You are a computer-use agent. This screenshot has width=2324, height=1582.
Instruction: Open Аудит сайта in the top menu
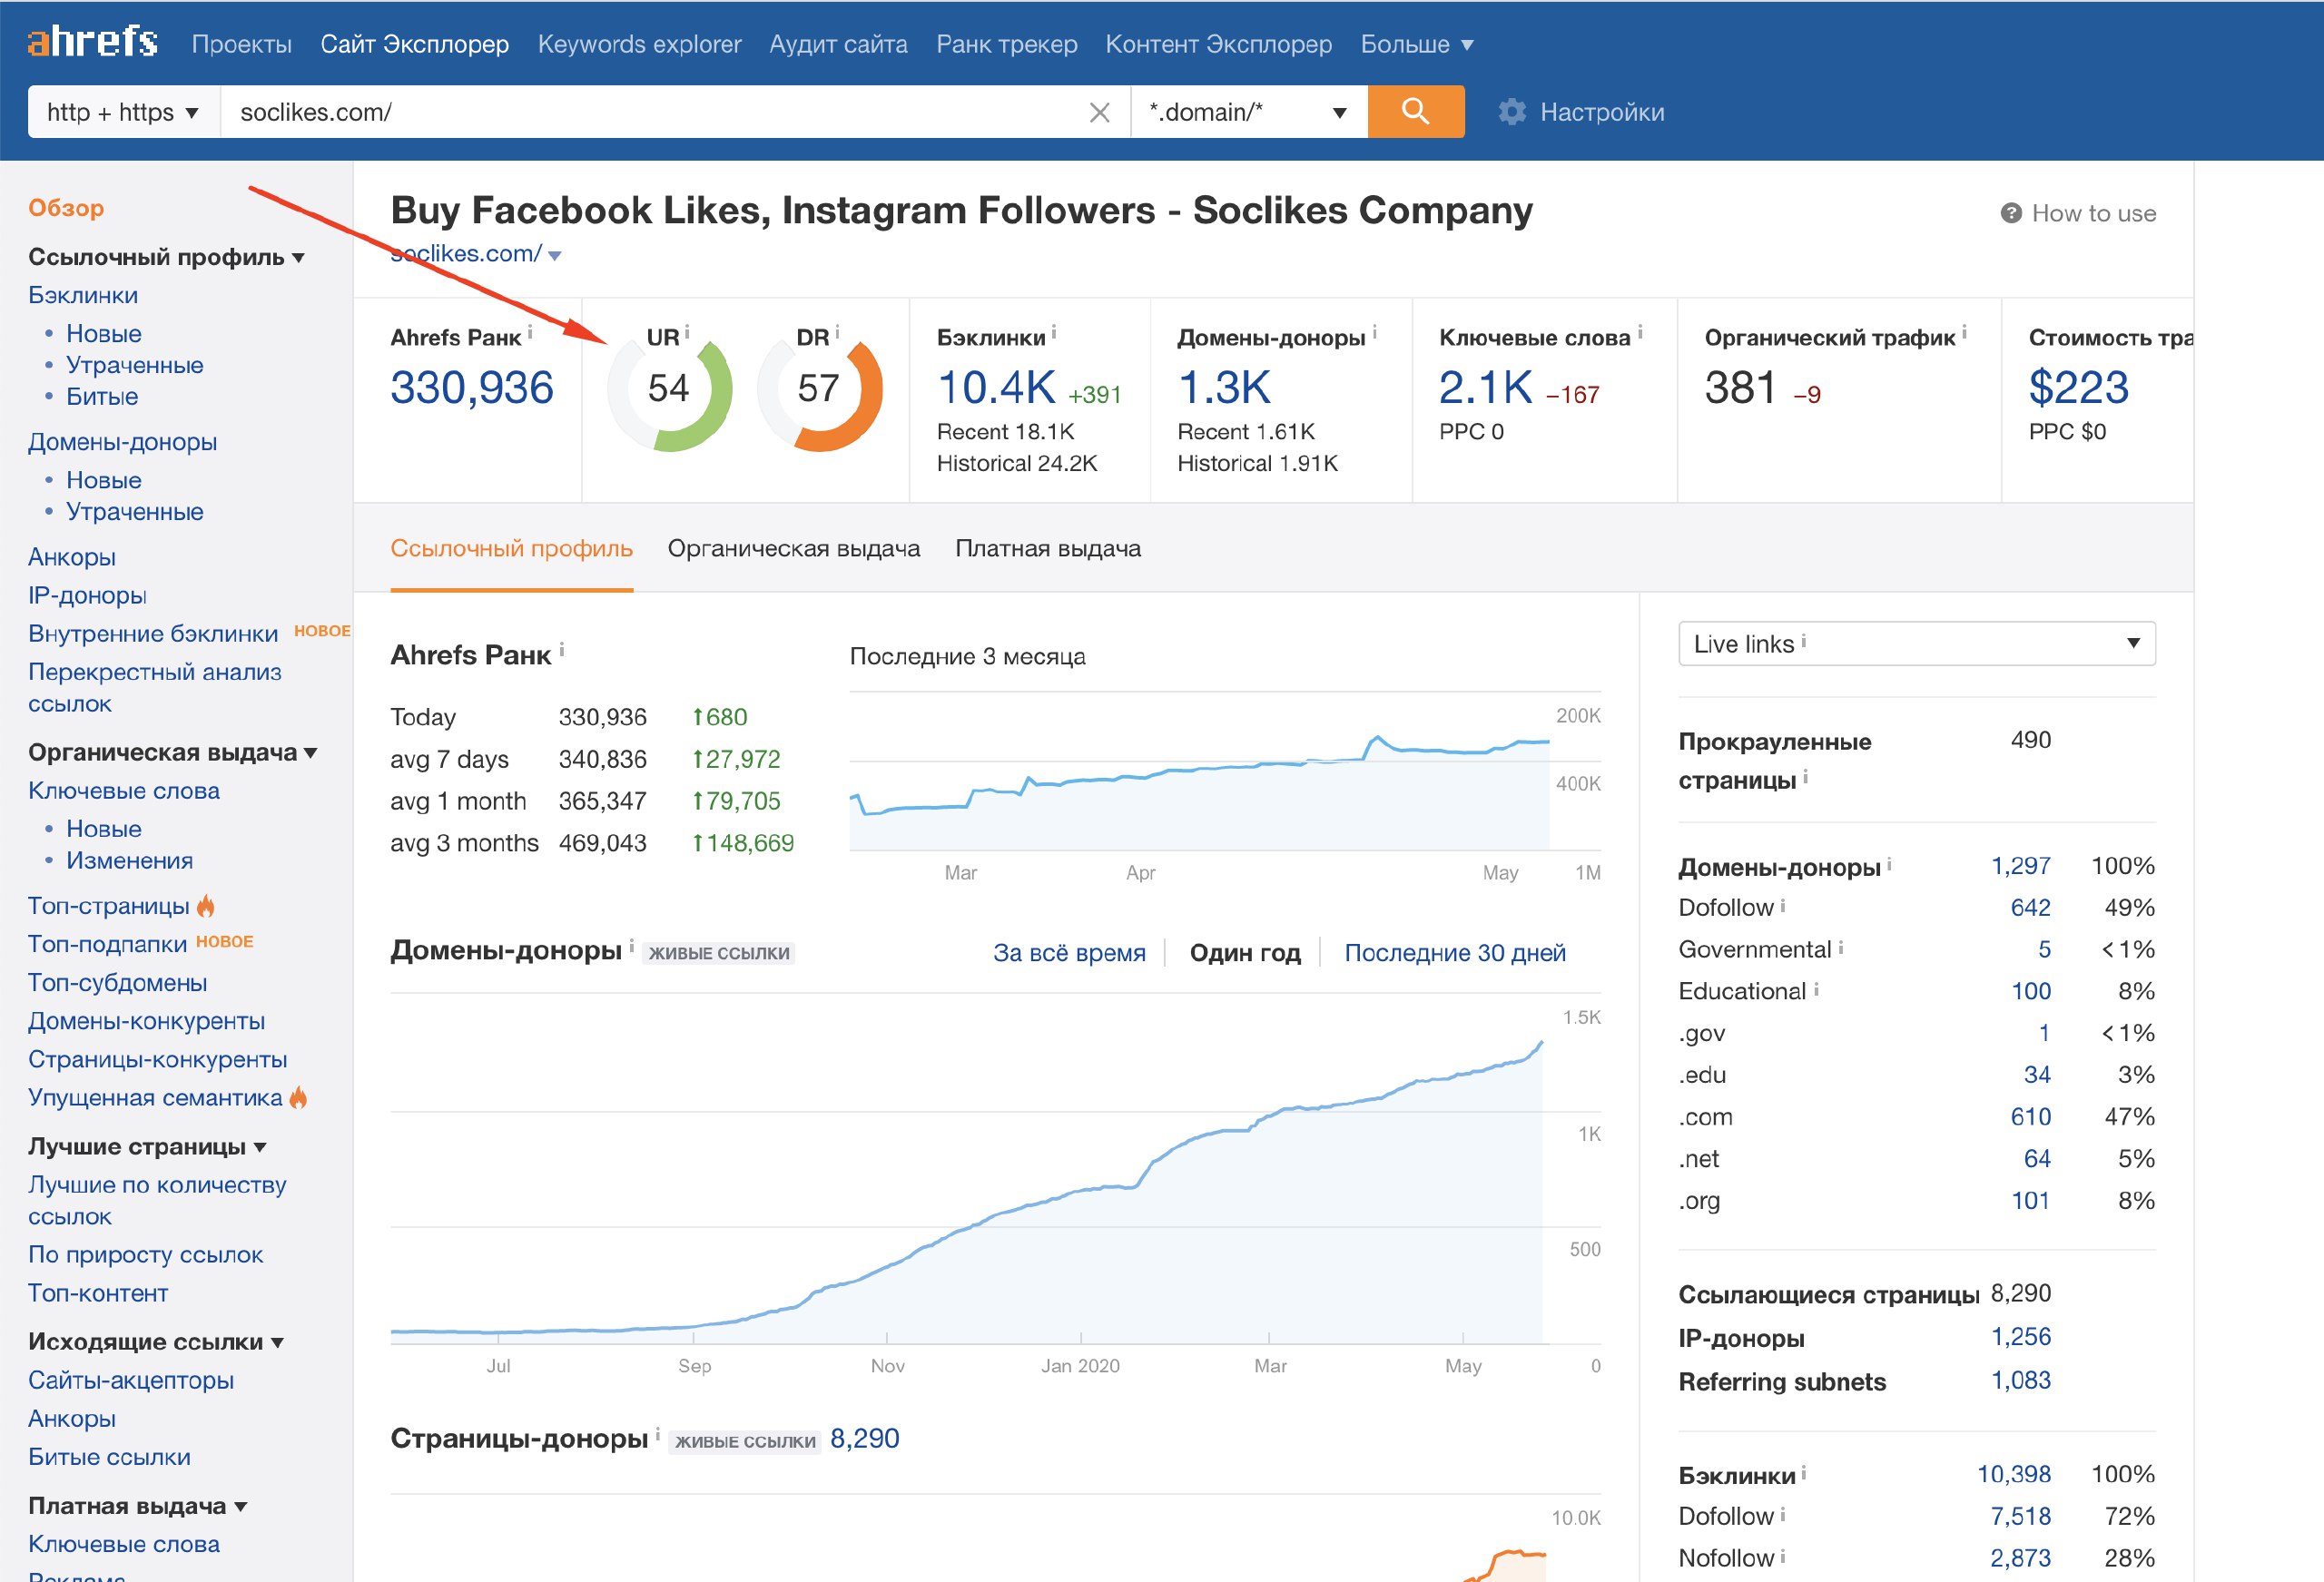[838, 44]
